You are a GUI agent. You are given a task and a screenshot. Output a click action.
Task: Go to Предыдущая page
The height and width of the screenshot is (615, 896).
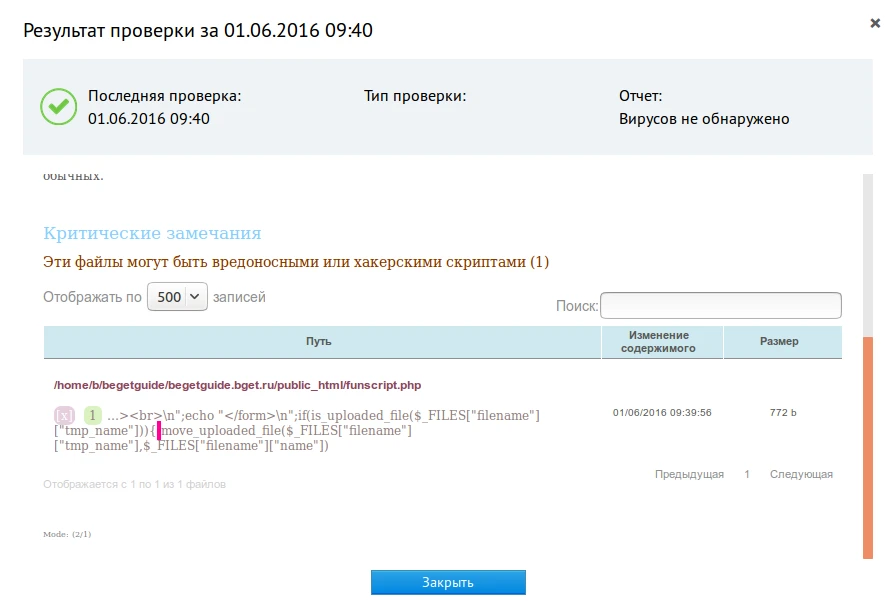(689, 474)
